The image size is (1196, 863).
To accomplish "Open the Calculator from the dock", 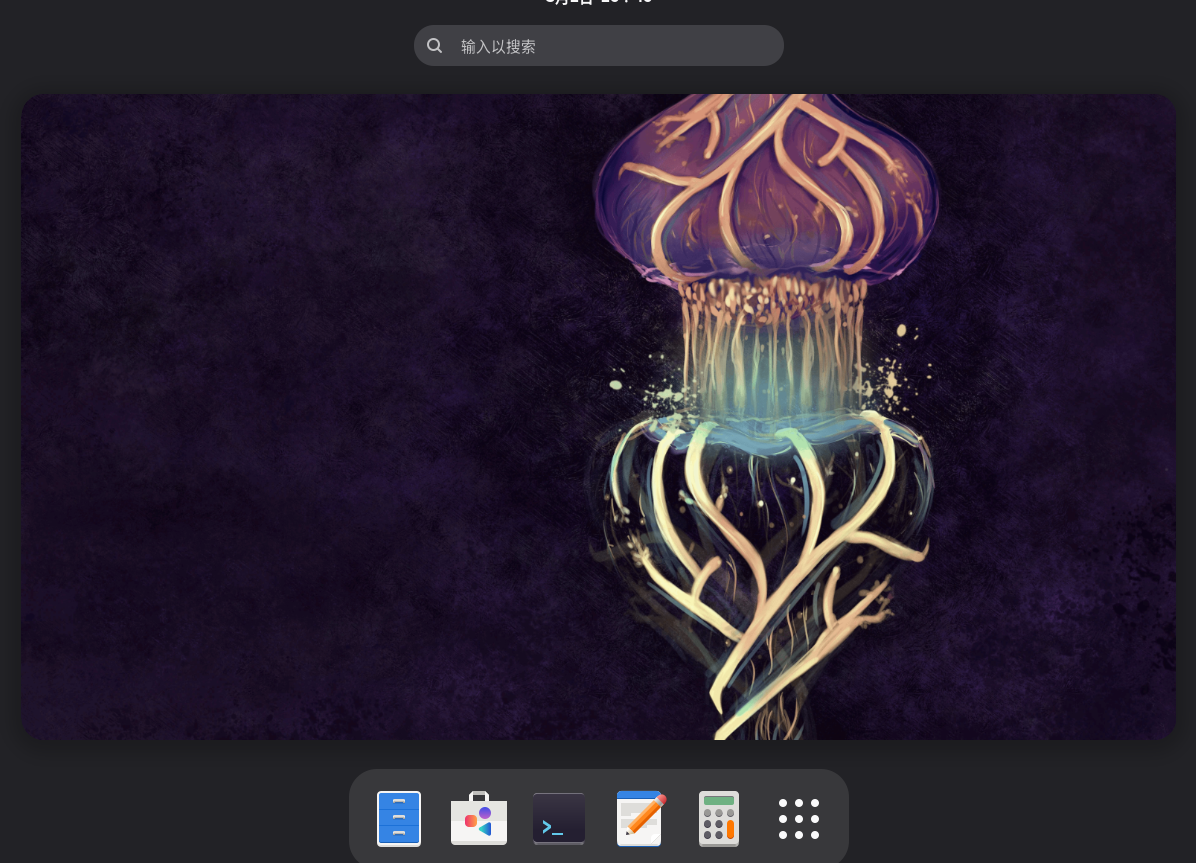I will pos(719,819).
